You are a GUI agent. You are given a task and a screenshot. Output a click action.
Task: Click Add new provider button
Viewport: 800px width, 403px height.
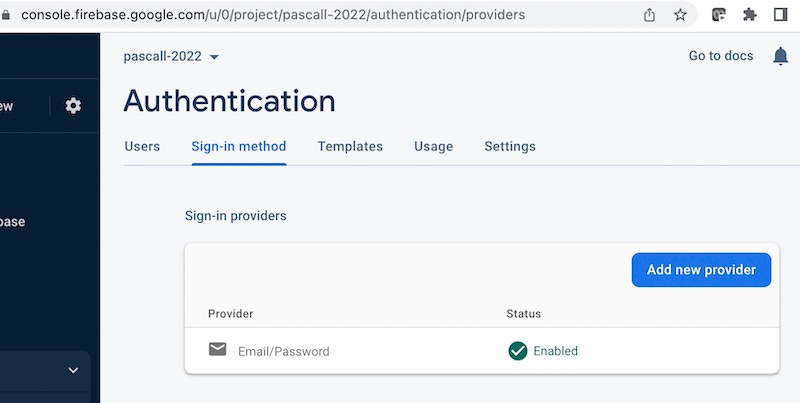[x=701, y=270]
